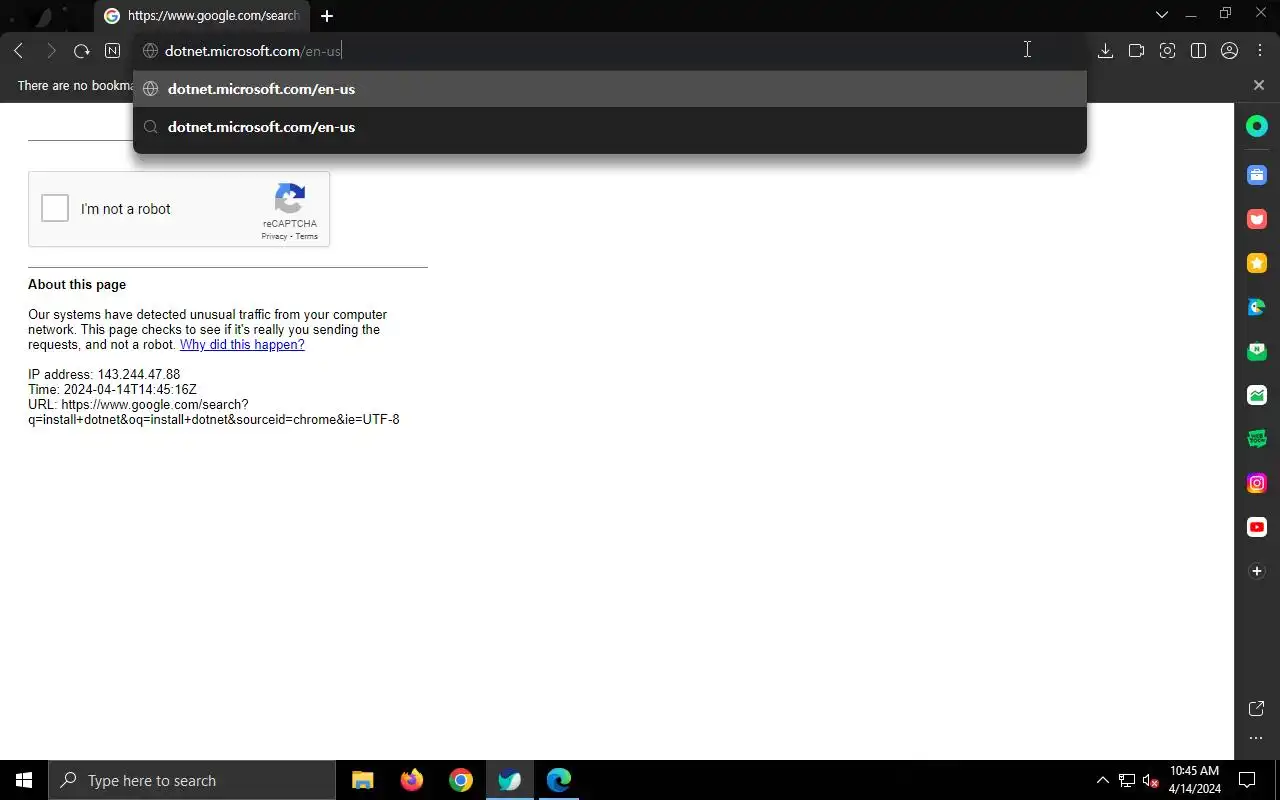Open the green ring sidebar icon
Screen dimensions: 1280x800
click(x=1257, y=126)
